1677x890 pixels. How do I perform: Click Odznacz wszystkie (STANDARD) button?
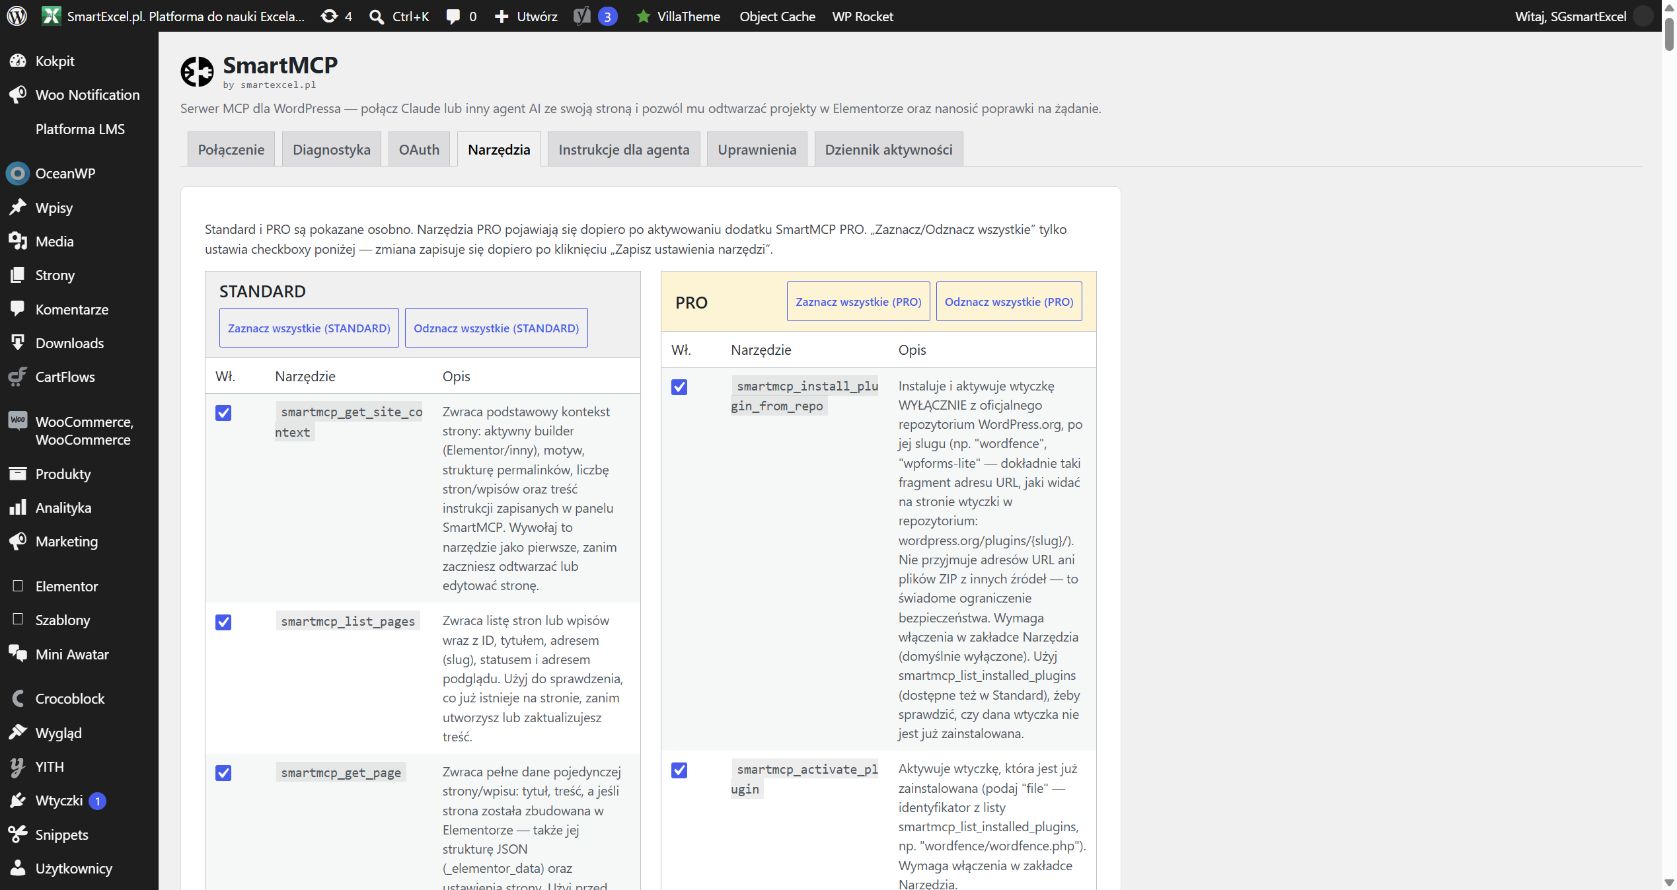[x=496, y=328]
